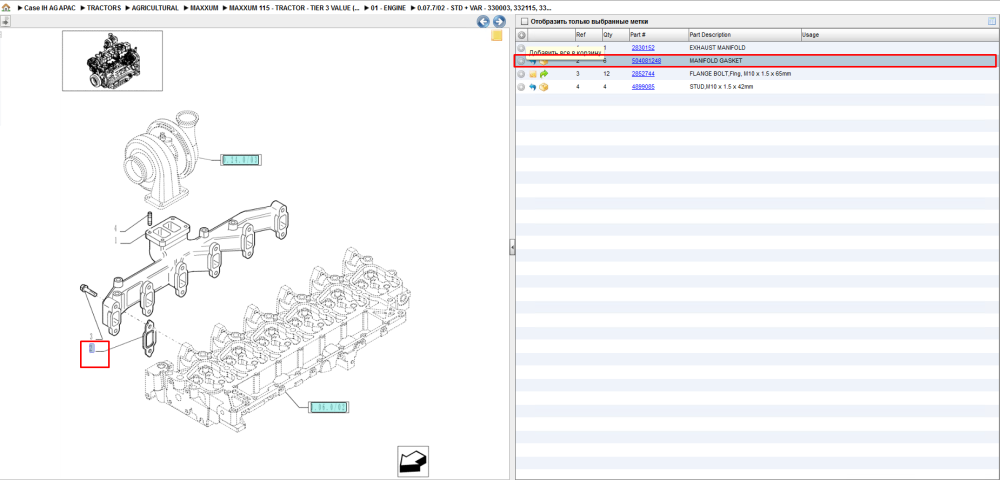This screenshot has width=1000, height=480.
Task: Follow the 1.06.0/02 reference label by cylinder head
Action: (x=329, y=407)
